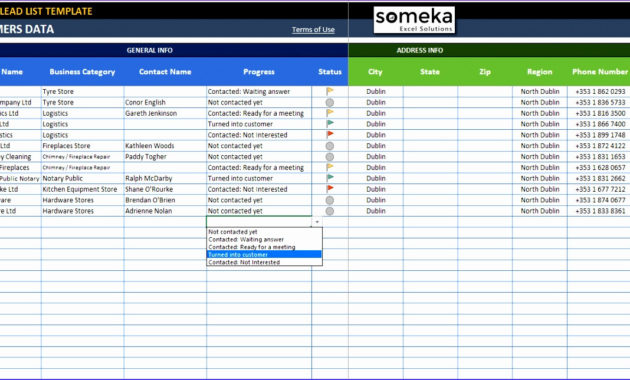Select the City column header
This screenshot has width=630, height=380.
coord(375,72)
